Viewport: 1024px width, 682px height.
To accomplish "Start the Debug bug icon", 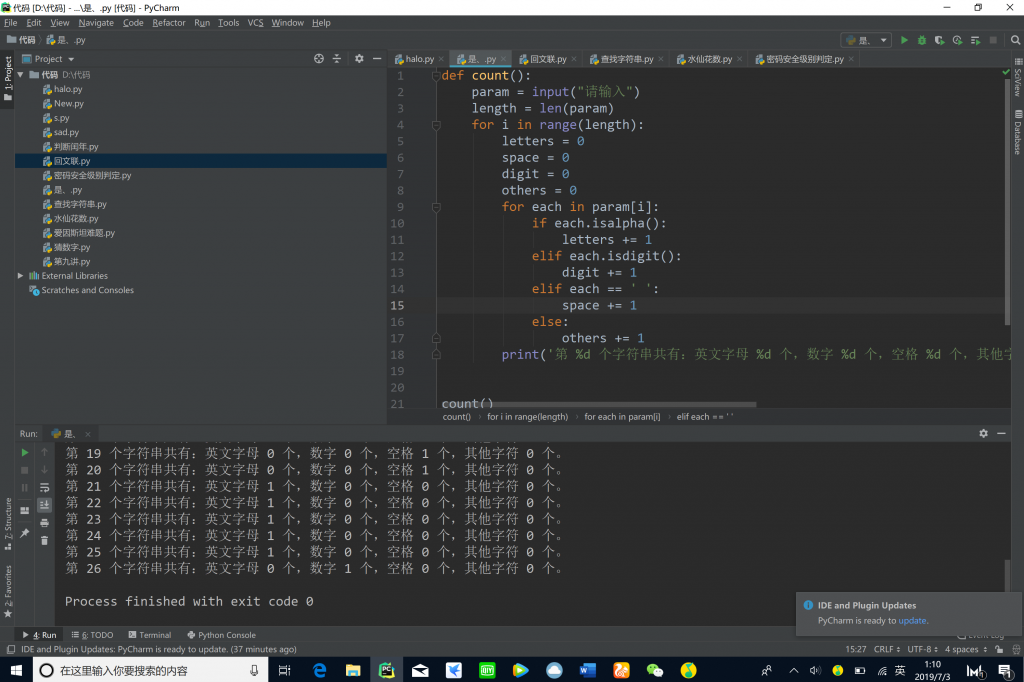I will (923, 40).
